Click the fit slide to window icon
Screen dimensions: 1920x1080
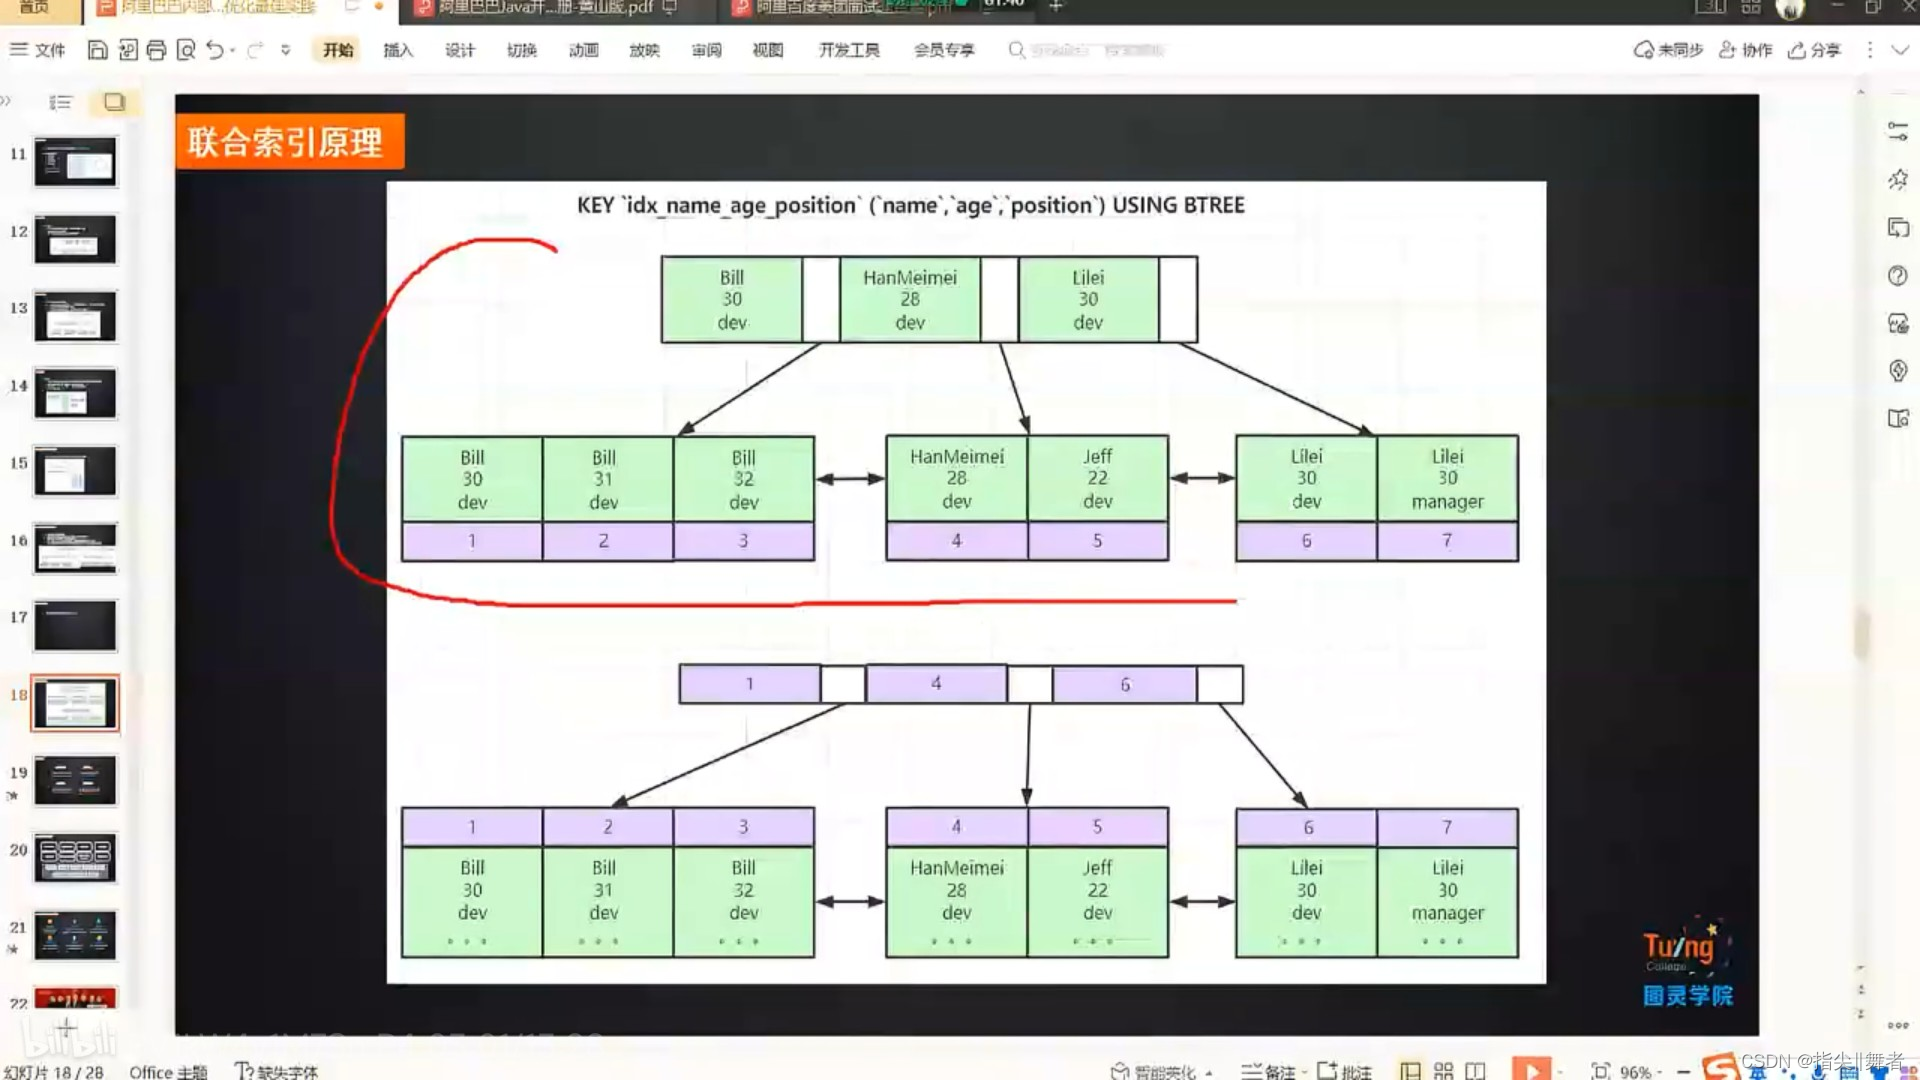pyautogui.click(x=1600, y=1071)
